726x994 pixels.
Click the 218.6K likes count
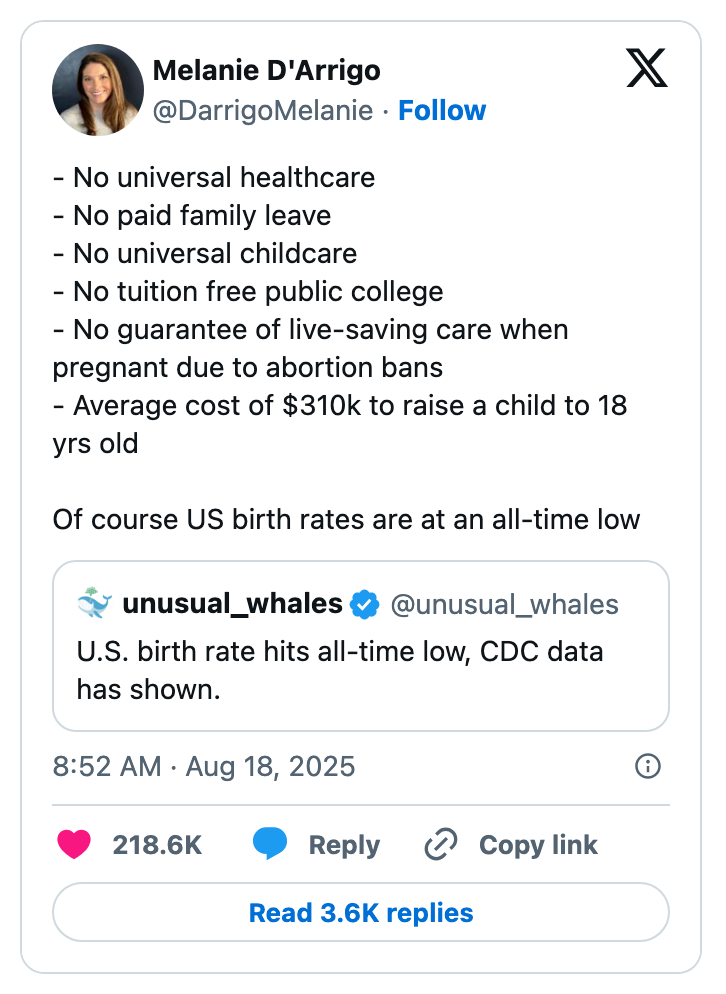coord(157,844)
